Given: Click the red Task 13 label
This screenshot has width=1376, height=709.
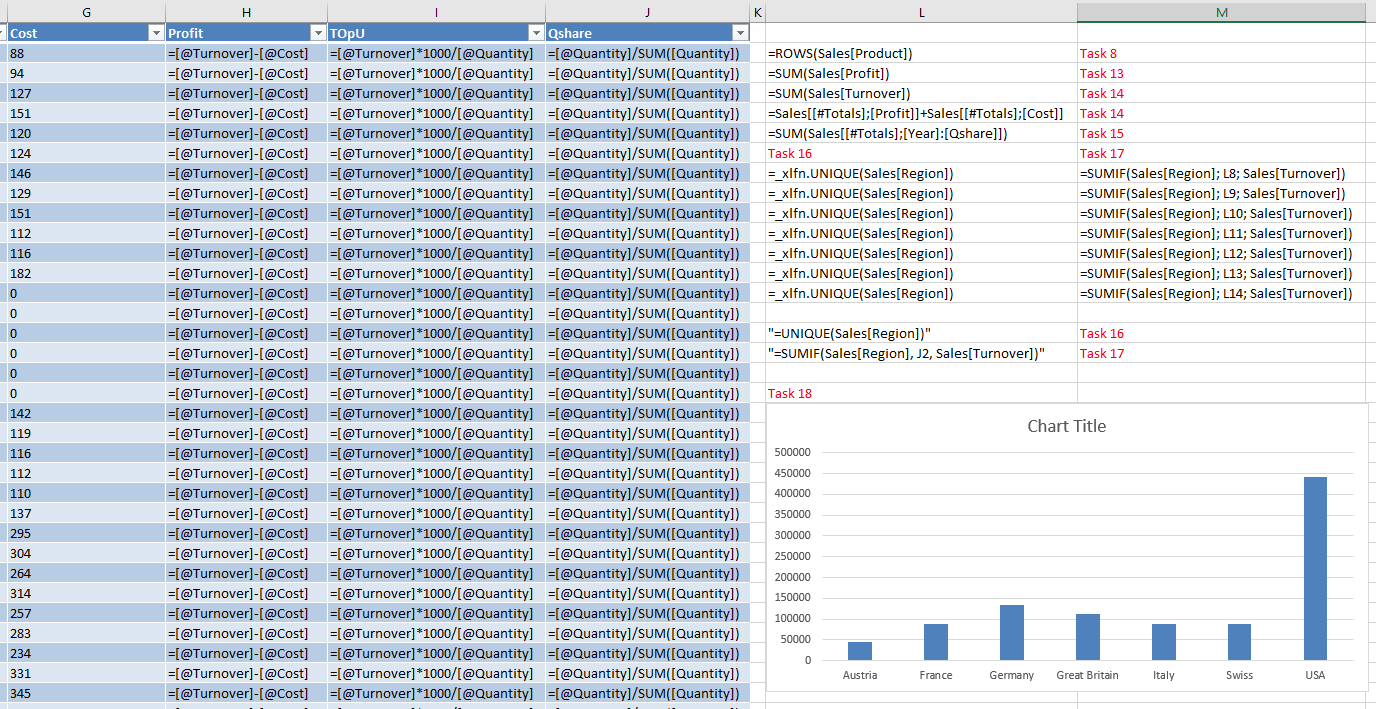Looking at the screenshot, I should coord(1102,73).
